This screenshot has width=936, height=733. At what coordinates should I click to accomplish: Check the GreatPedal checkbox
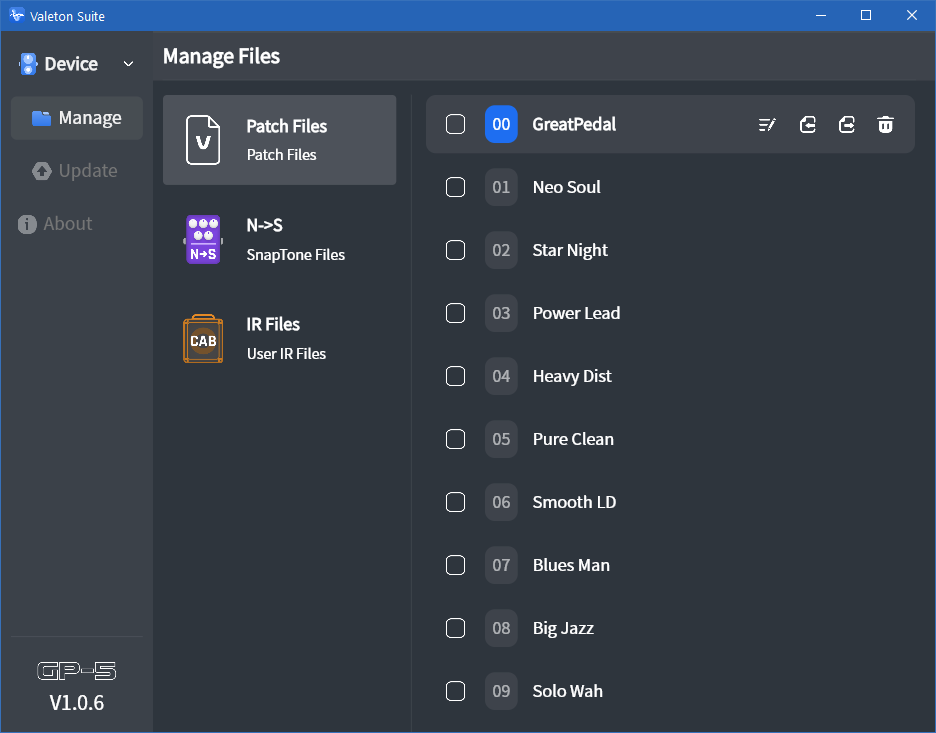point(455,124)
